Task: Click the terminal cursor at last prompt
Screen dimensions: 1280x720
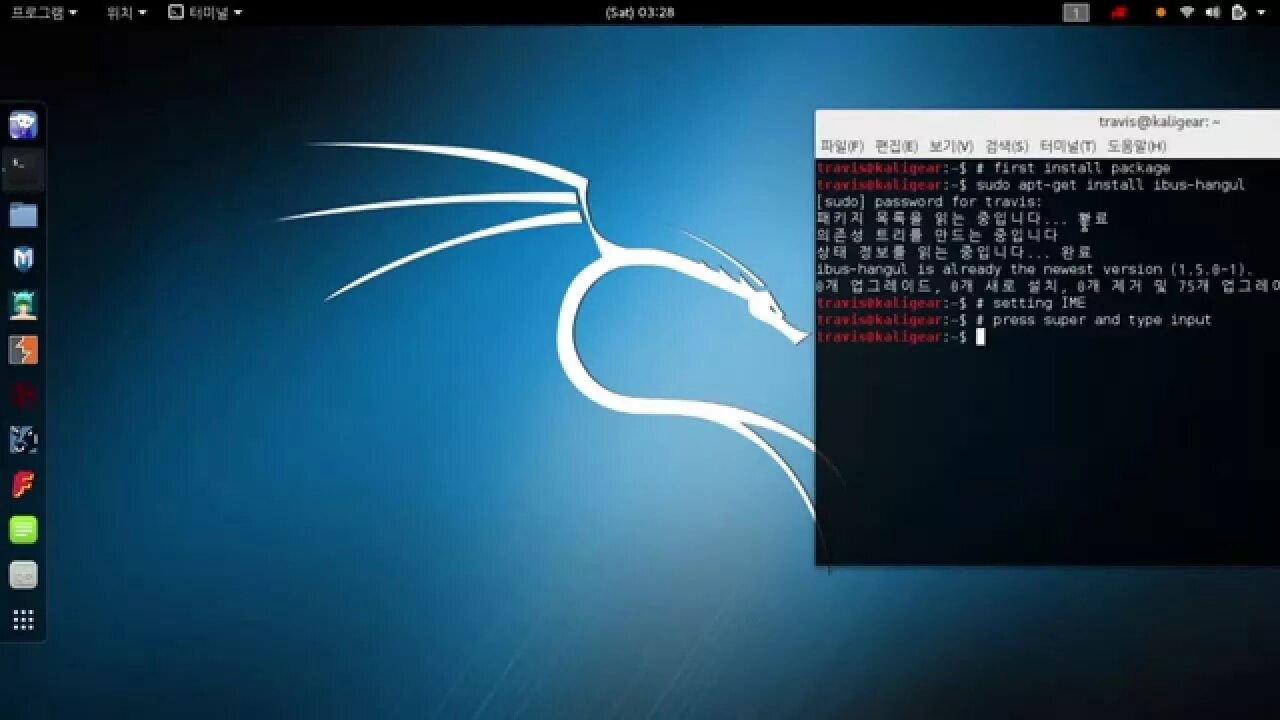Action: [981, 337]
